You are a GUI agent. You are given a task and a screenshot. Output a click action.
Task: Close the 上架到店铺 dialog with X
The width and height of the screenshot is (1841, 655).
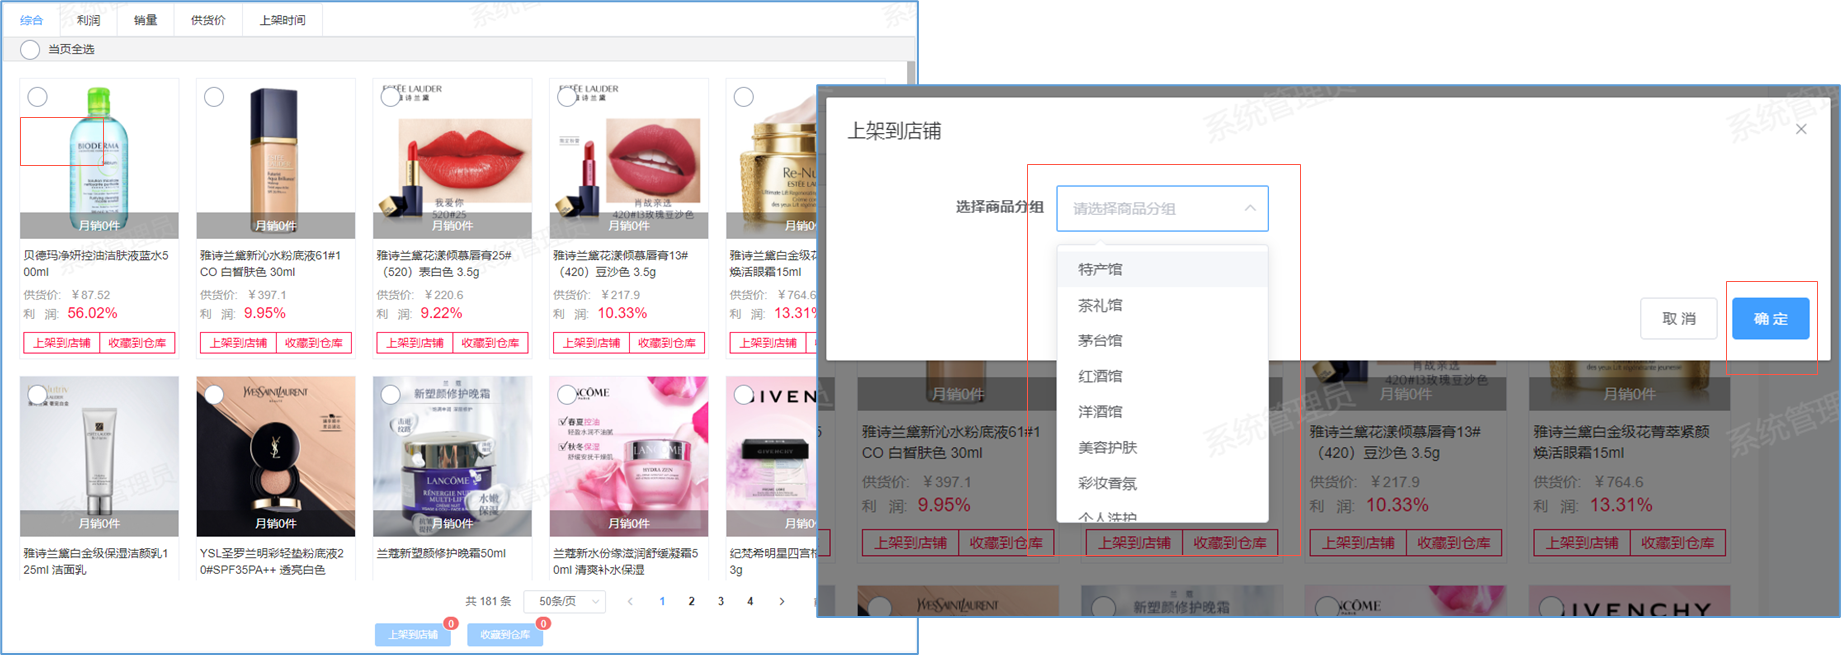click(x=1801, y=129)
